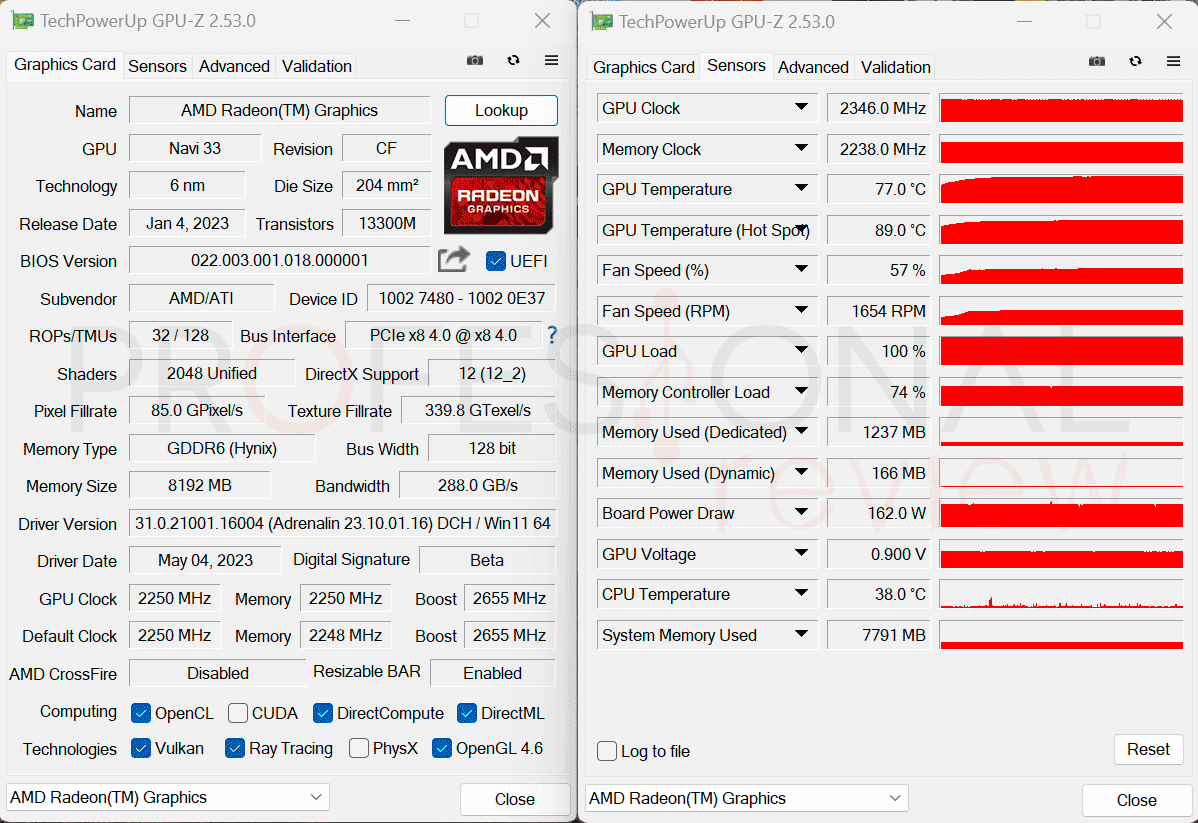Viewport: 1198px width, 823px height.
Task: Open the Board Power Draw dropdown
Action: [x=801, y=513]
